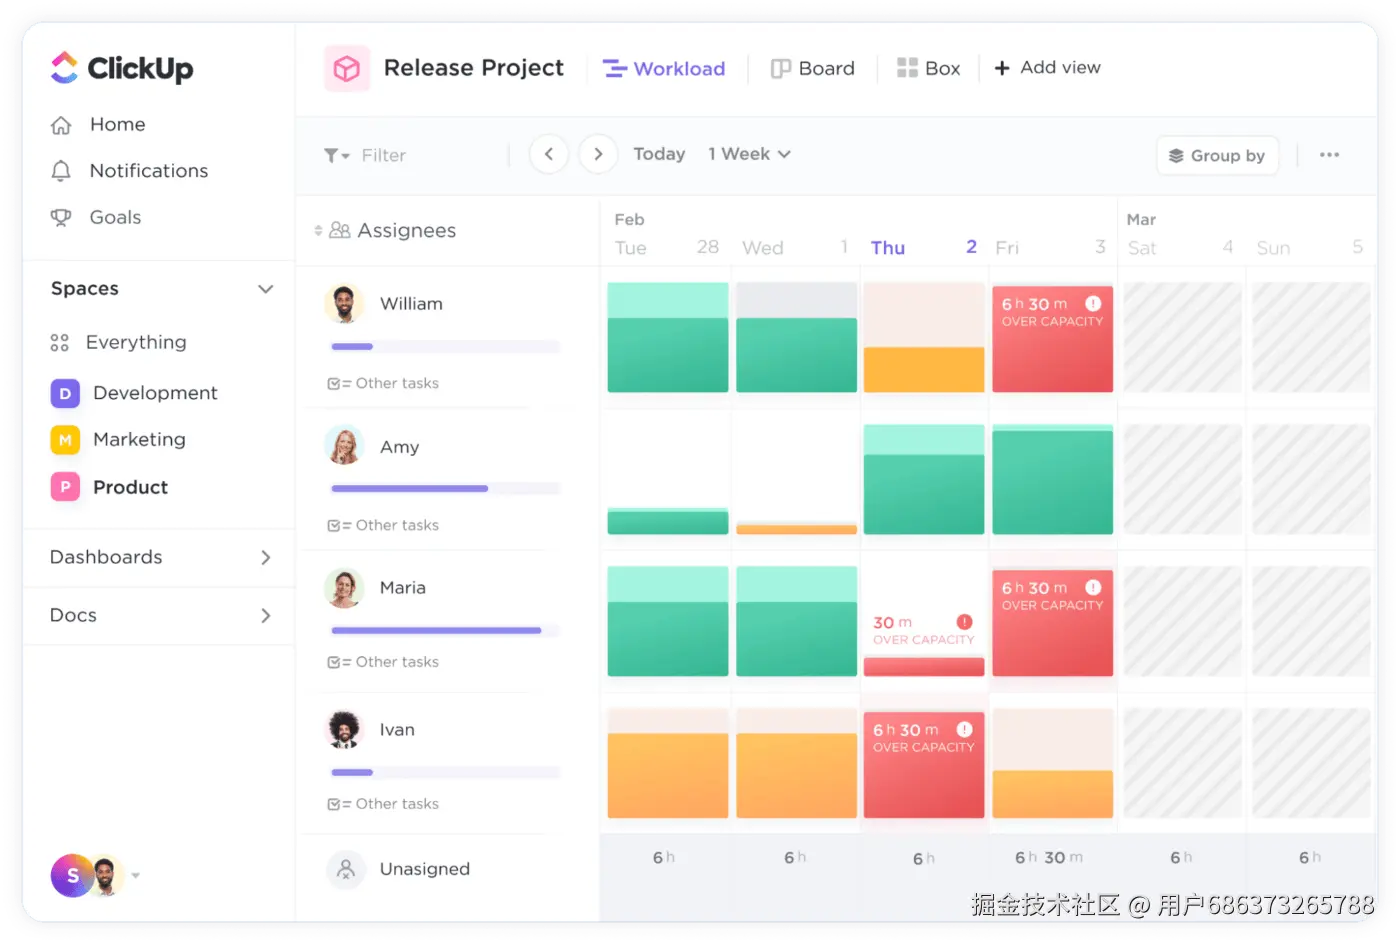
Task: Click William's Wednesday green workload block
Action: 797,355
